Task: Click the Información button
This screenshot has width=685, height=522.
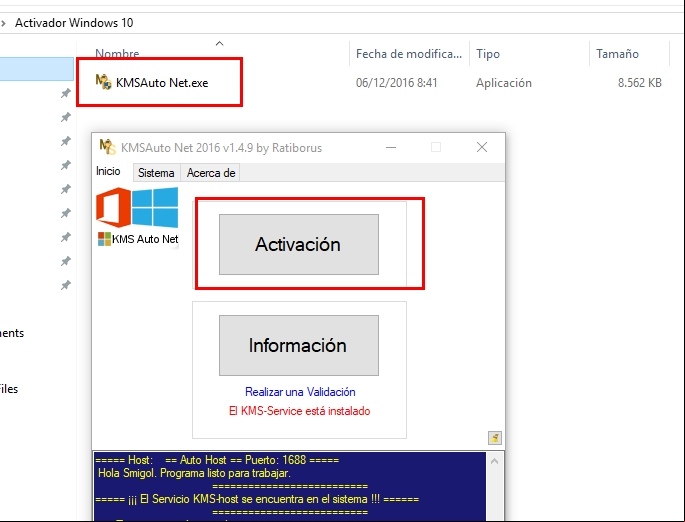Action: pyautogui.click(x=299, y=346)
